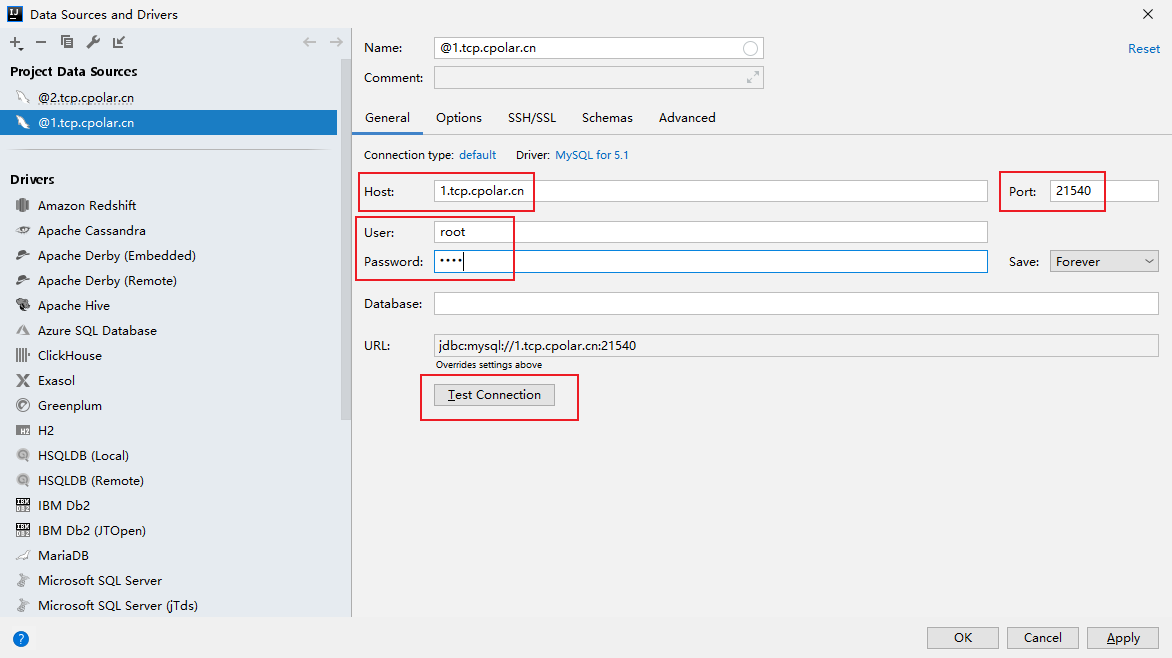Click into the User input field
The image size is (1172, 658).
click(711, 232)
